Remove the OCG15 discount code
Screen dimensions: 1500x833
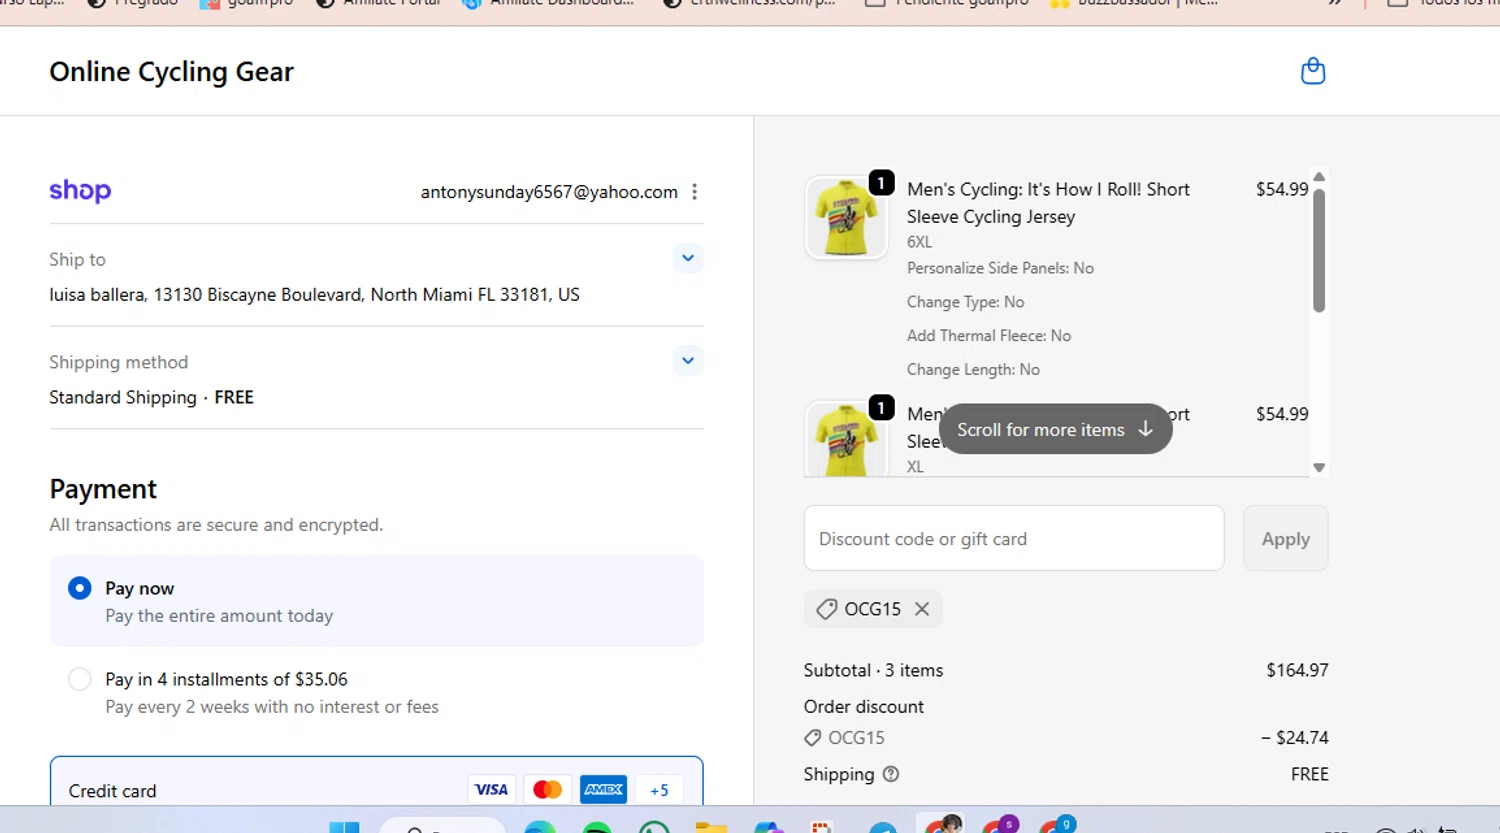[x=922, y=609]
